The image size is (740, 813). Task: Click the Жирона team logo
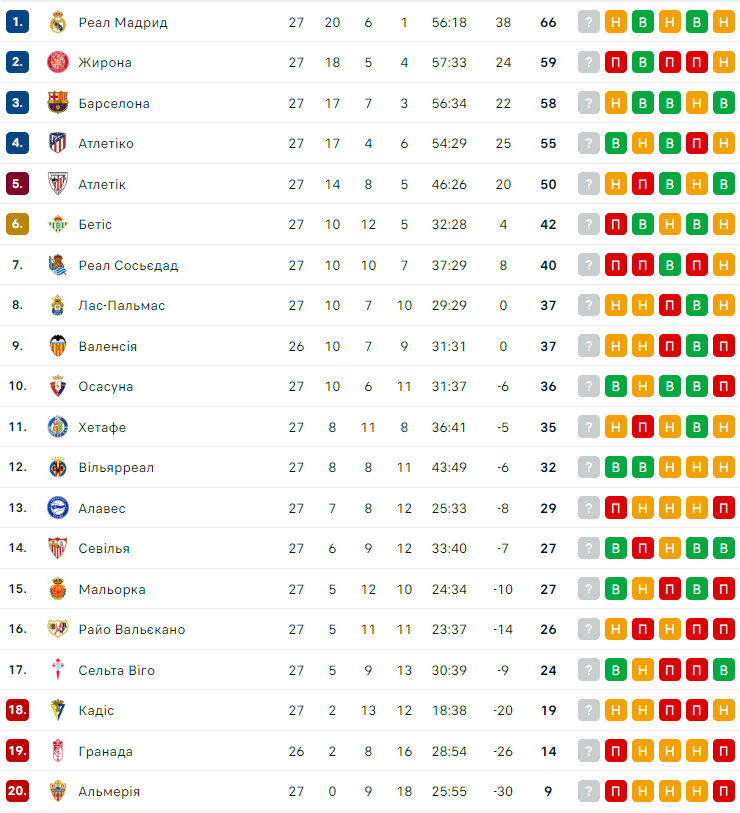coord(57,62)
